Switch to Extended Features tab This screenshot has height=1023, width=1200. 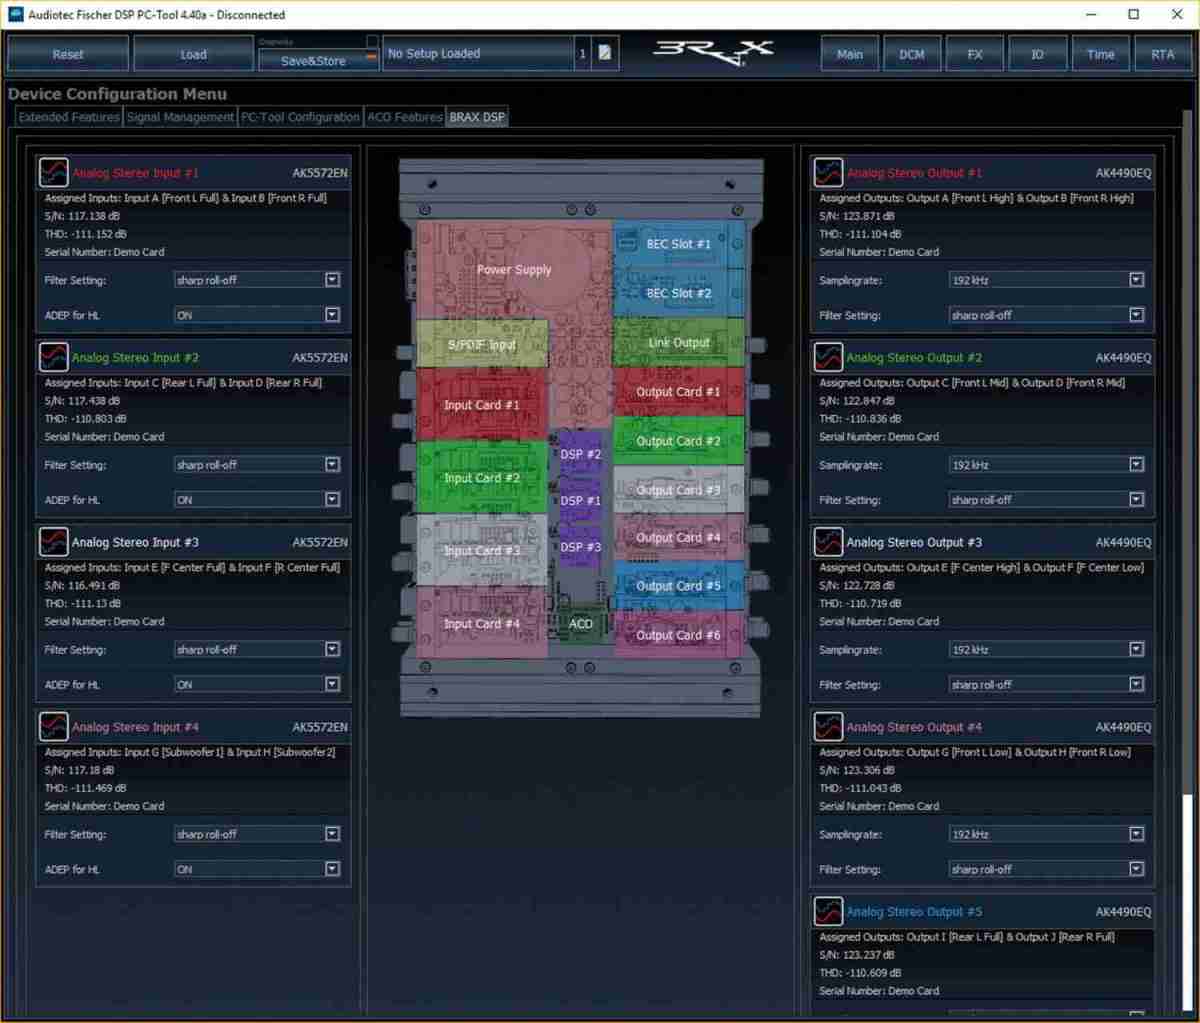(69, 117)
